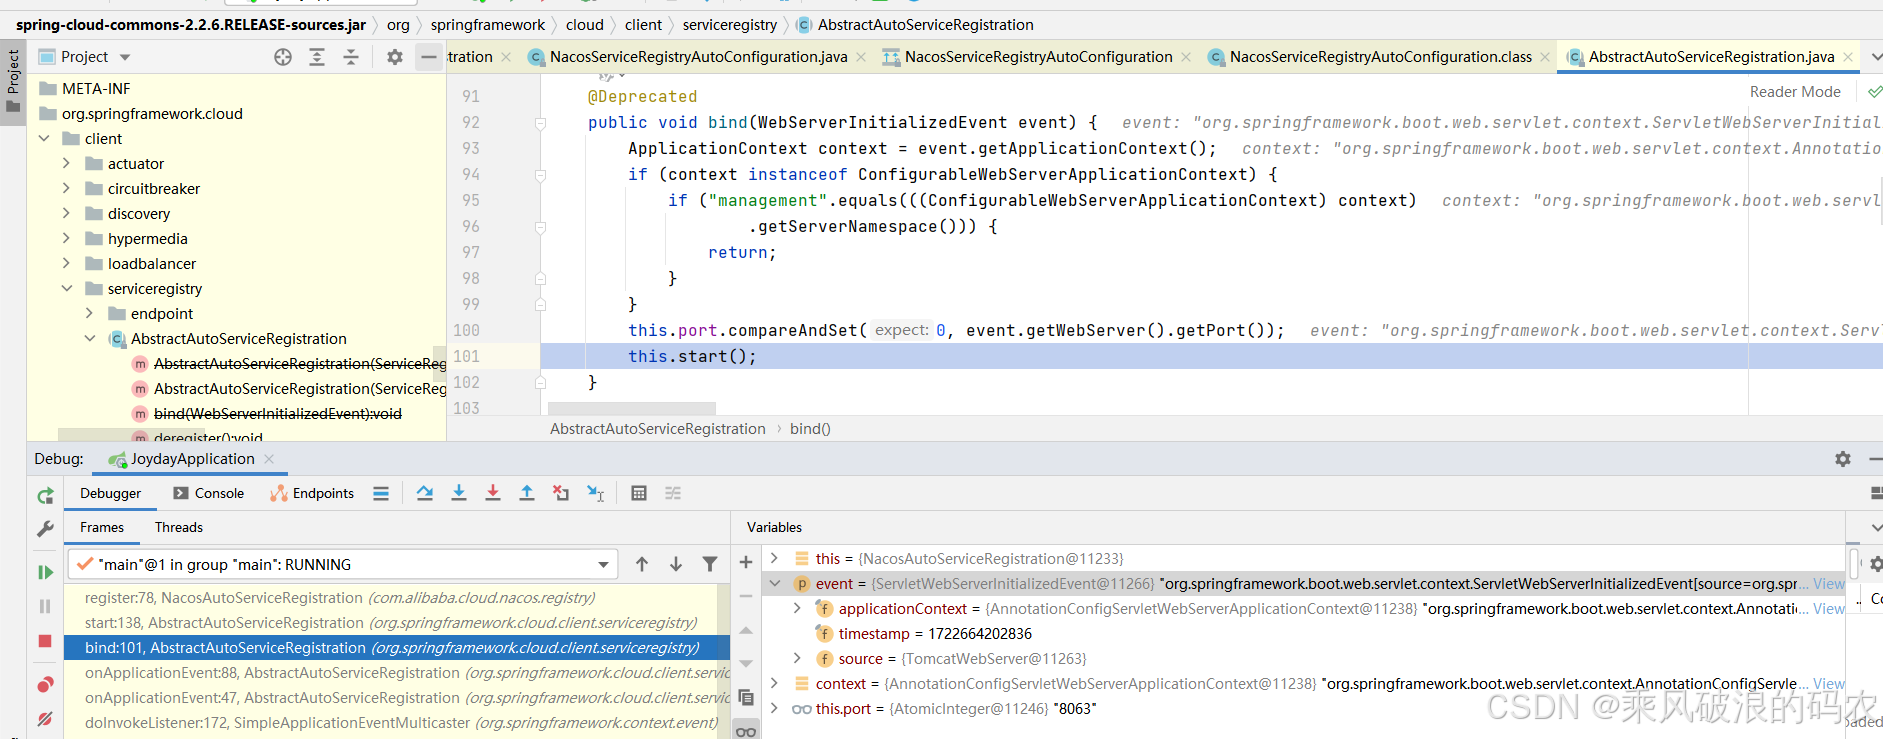Click the Step Over debugger icon
This screenshot has width=1883, height=739.
click(x=425, y=493)
